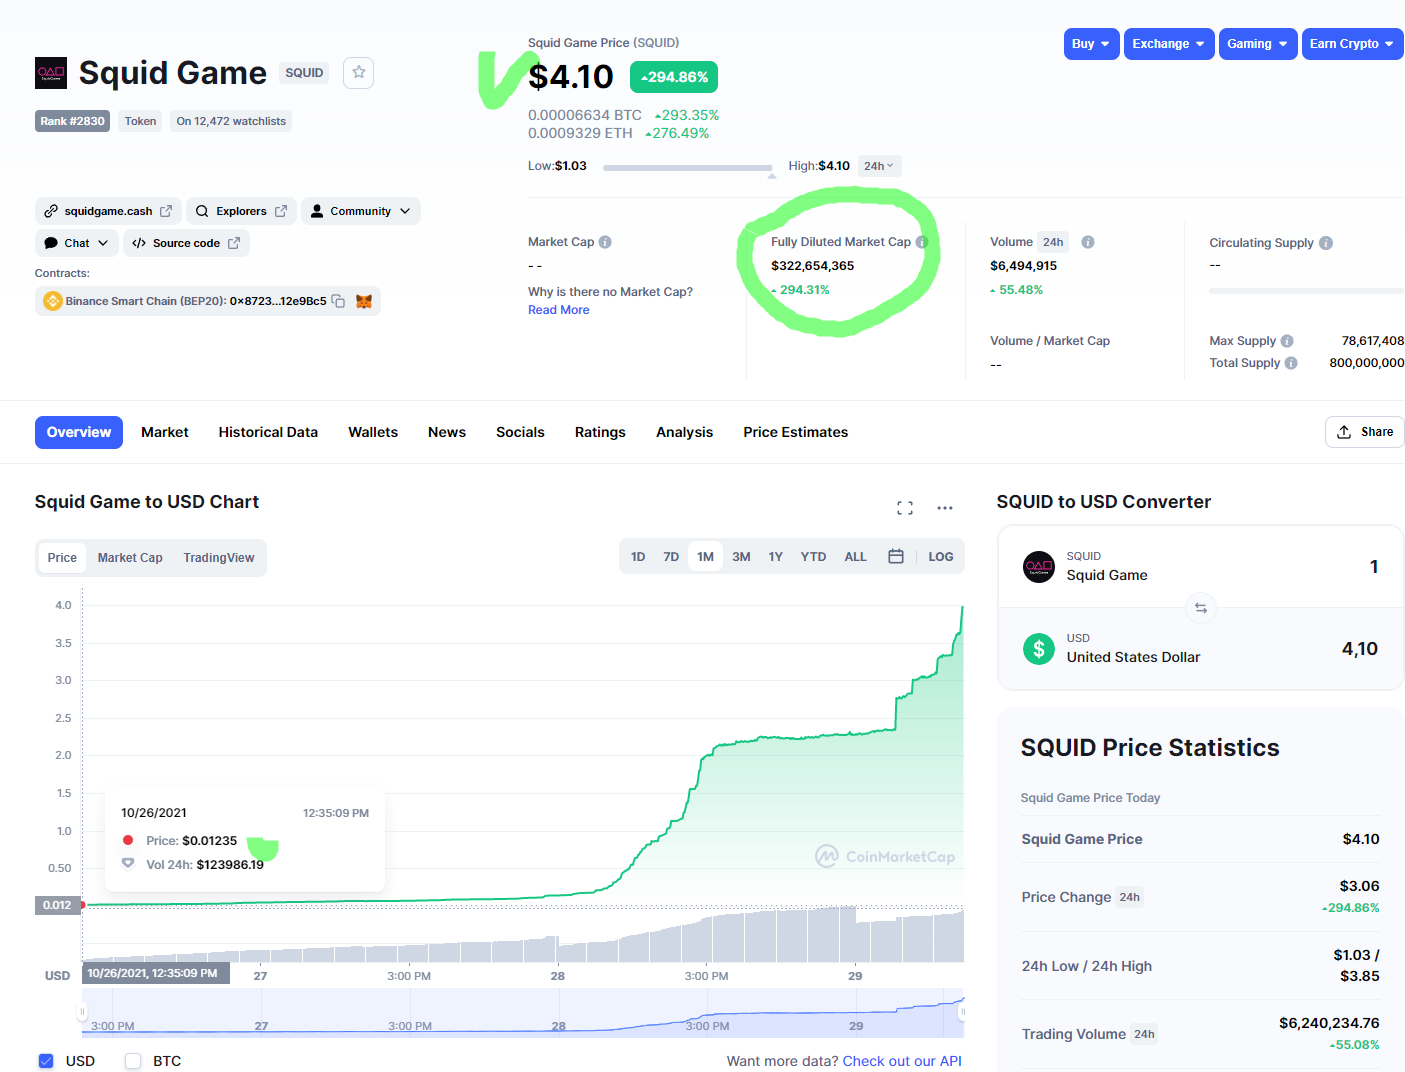The height and width of the screenshot is (1072, 1405).
Task: Show Fully Diluted Market Cap info
Action: pyautogui.click(x=922, y=242)
